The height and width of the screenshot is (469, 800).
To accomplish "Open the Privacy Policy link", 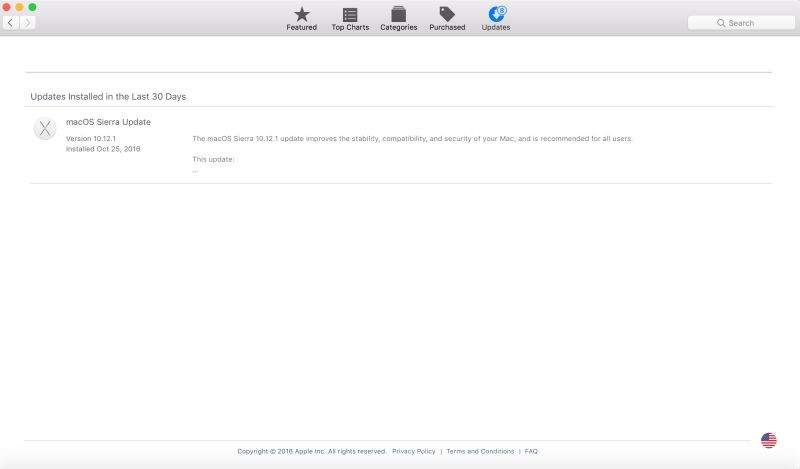I will 414,451.
